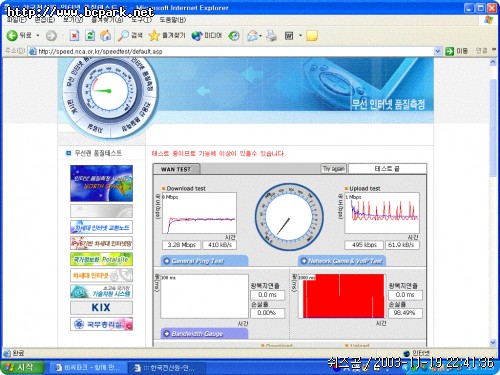Click the History clock icon

(234, 36)
